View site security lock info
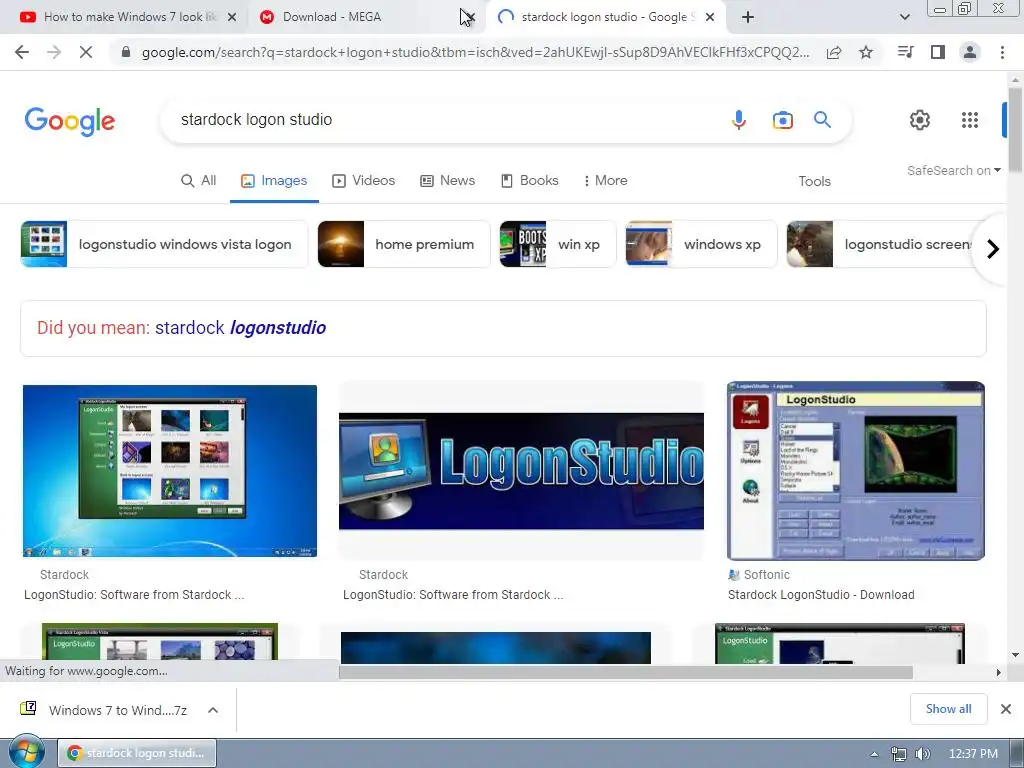This screenshot has width=1024, height=768. [x=126, y=52]
